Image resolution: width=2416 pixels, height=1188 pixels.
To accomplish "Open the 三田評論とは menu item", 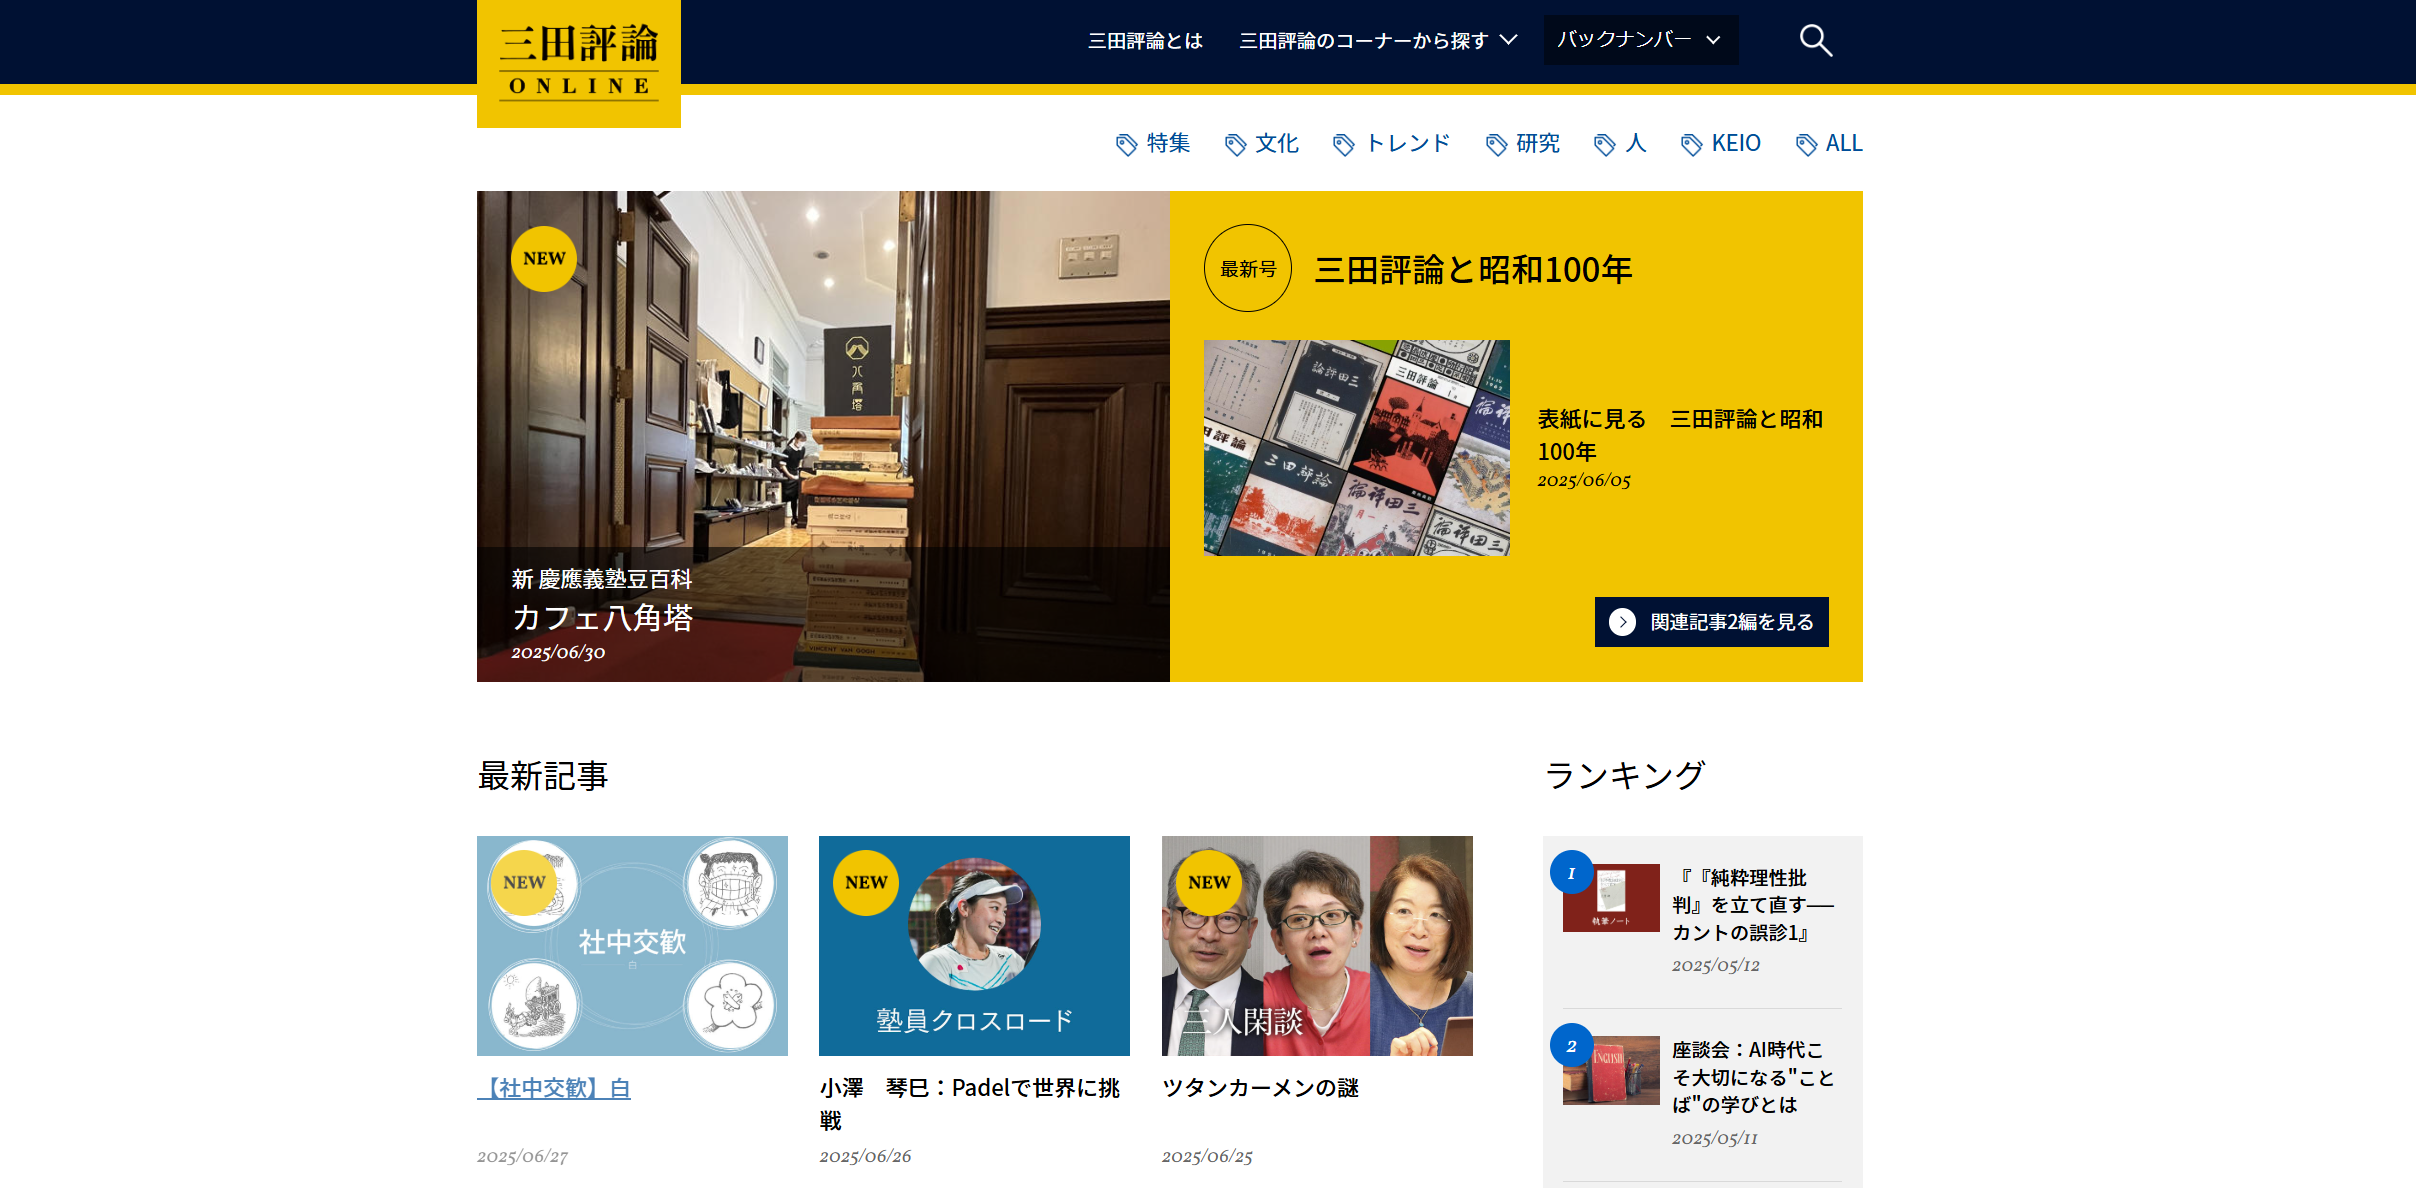I will [1146, 41].
